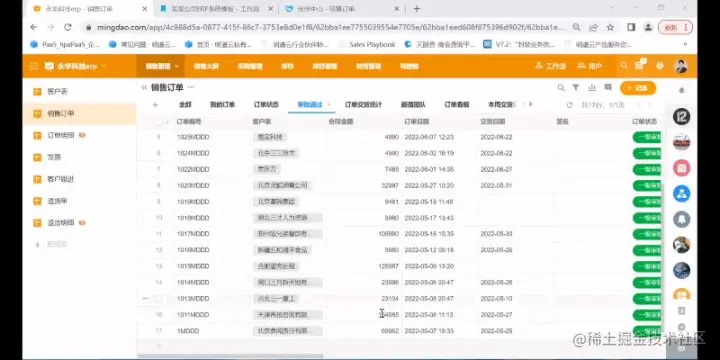Switch to the 全部 view tab
The height and width of the screenshot is (360, 720).
tap(185, 105)
